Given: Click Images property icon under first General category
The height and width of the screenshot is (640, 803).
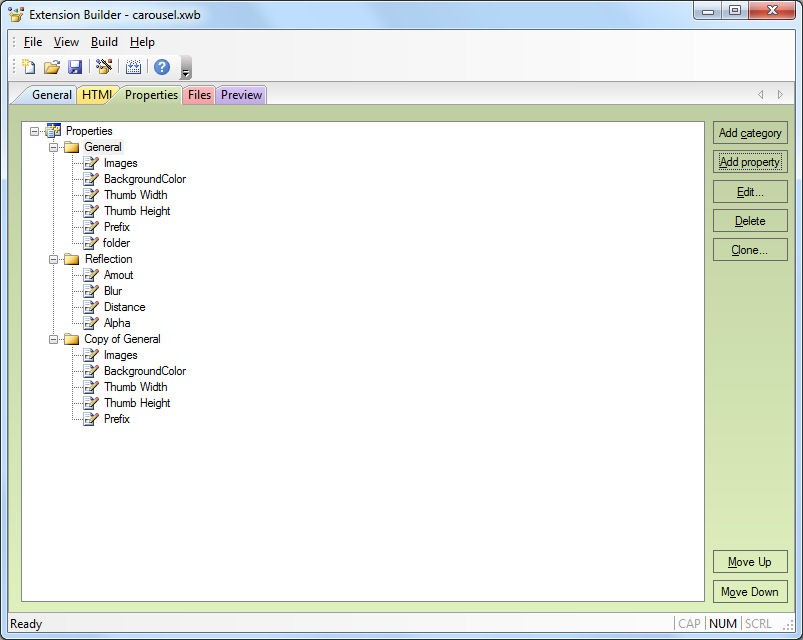Looking at the screenshot, I should click(x=91, y=163).
